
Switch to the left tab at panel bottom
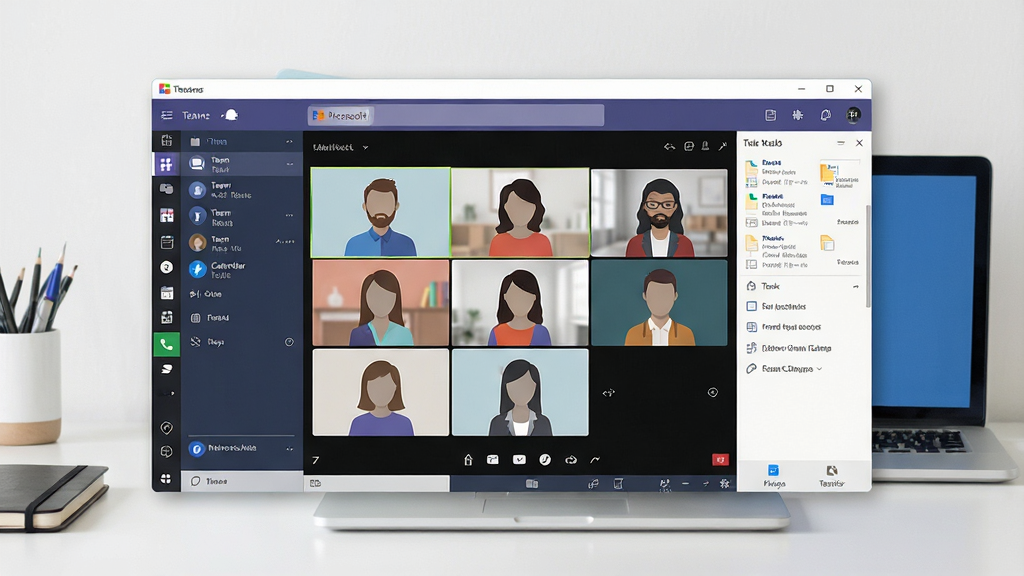pyautogui.click(x=774, y=476)
